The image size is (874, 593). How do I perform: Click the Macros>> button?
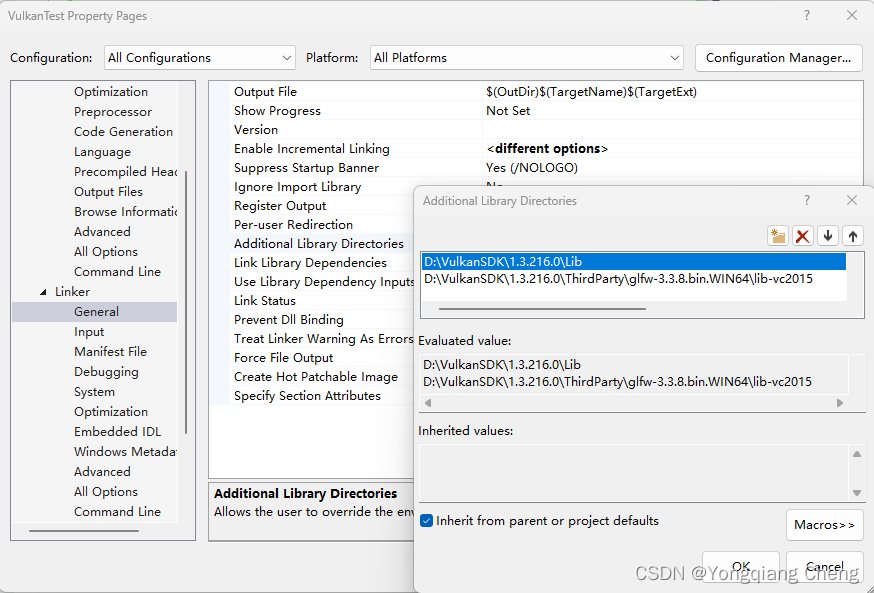[824, 524]
